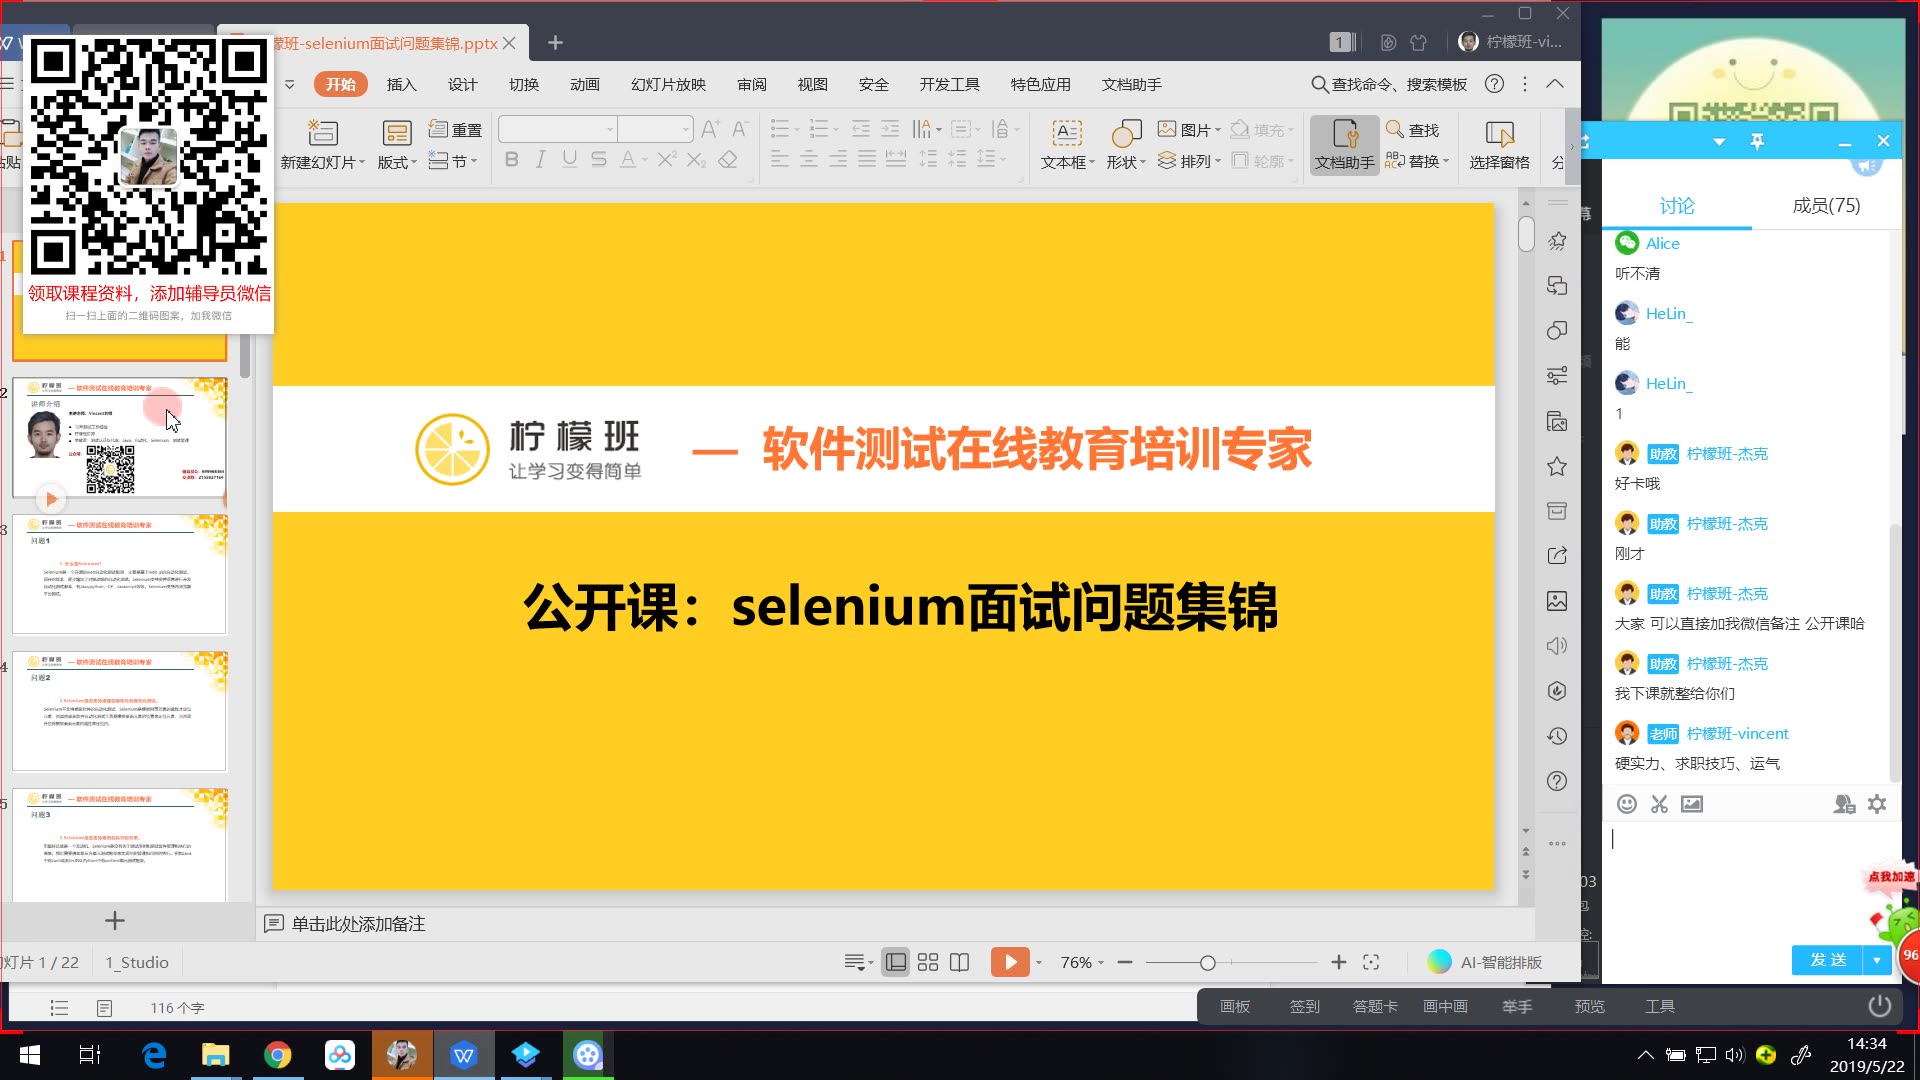Click the Text Box tool icon

click(x=1067, y=133)
